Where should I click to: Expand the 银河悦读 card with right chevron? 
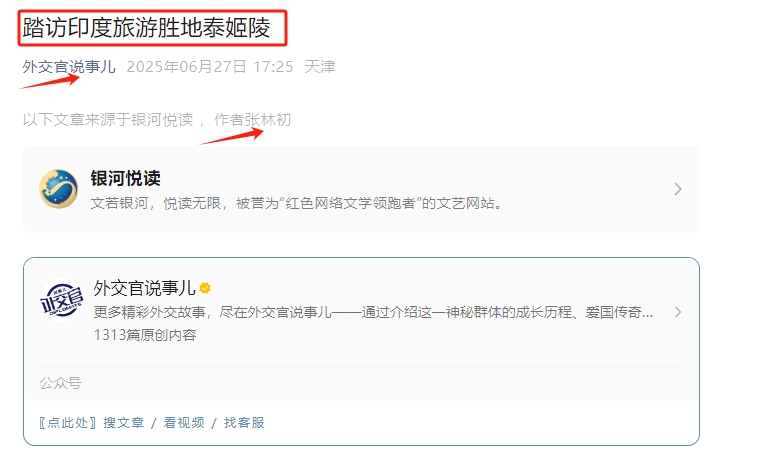click(678, 189)
